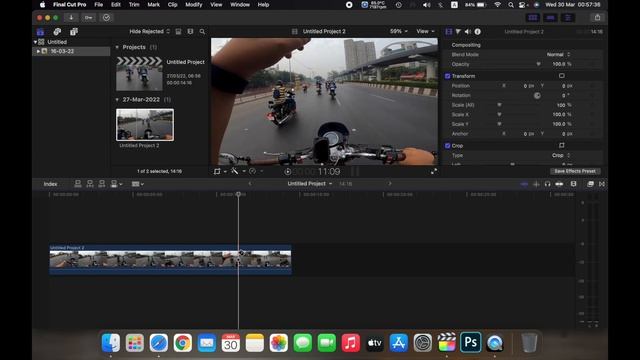This screenshot has height=360, width=640.
Task: Toggle the Timeline panel visibility button
Action: coord(550,18)
